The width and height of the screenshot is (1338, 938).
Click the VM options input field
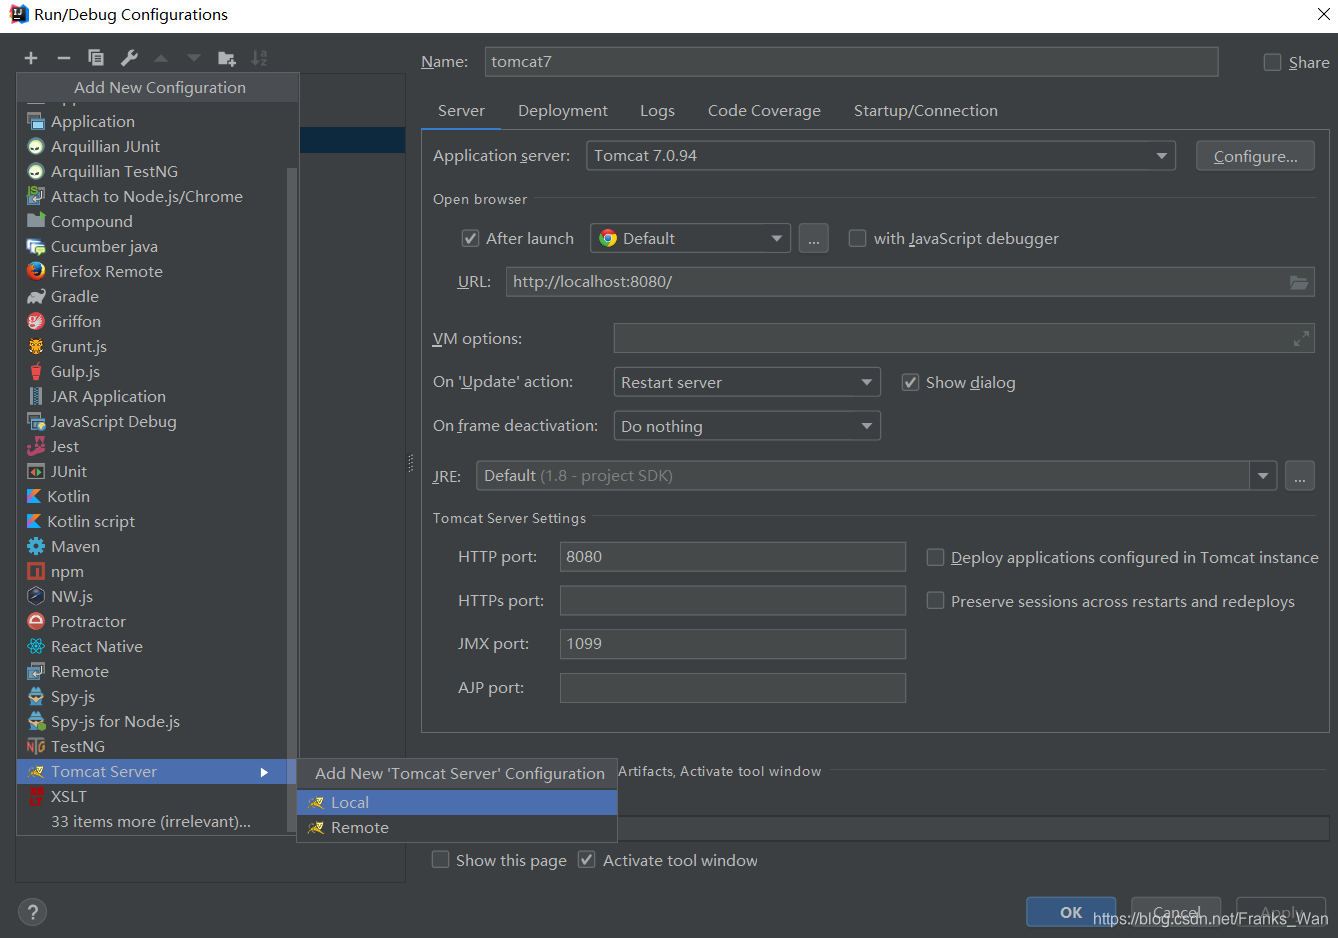[x=963, y=339]
